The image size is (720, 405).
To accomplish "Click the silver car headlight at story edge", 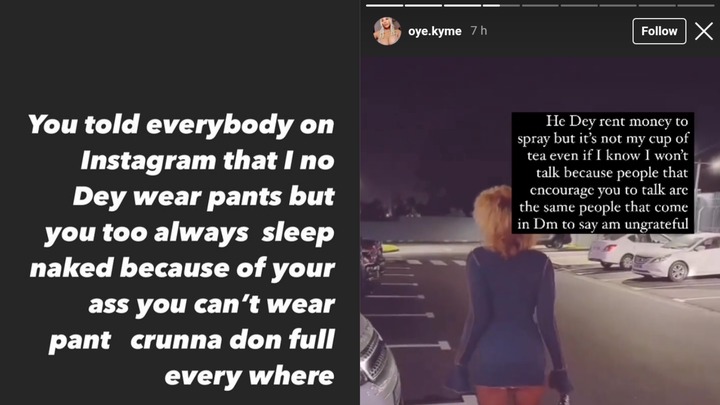I will 376,363.
